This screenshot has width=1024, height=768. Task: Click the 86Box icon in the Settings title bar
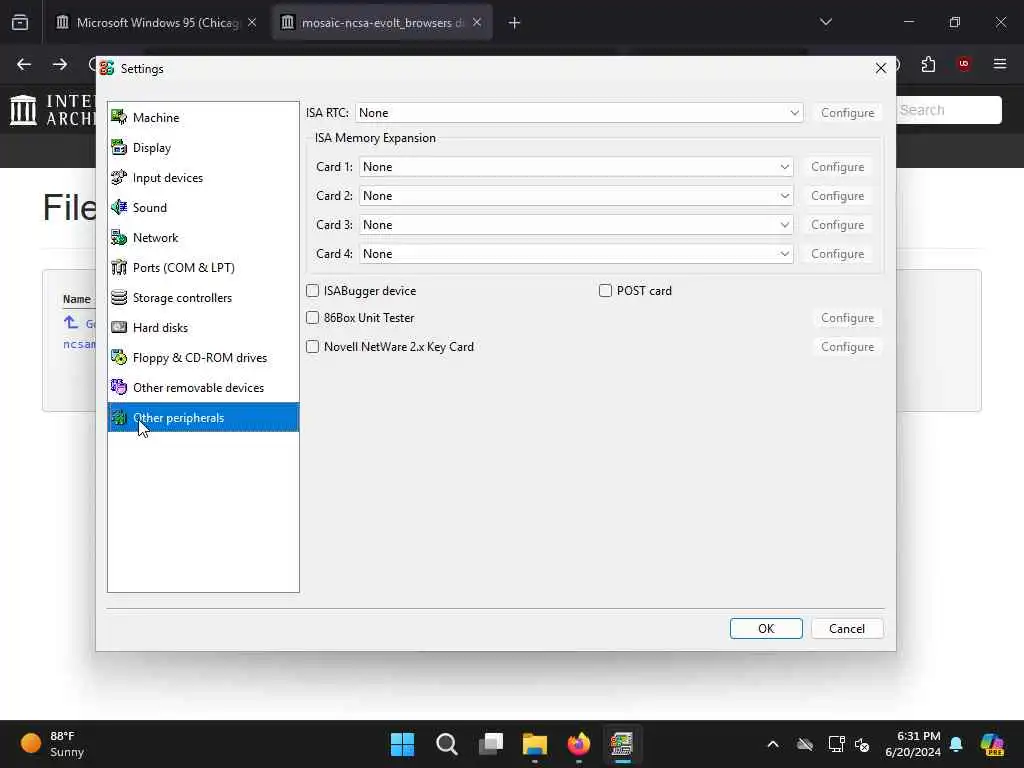click(107, 69)
